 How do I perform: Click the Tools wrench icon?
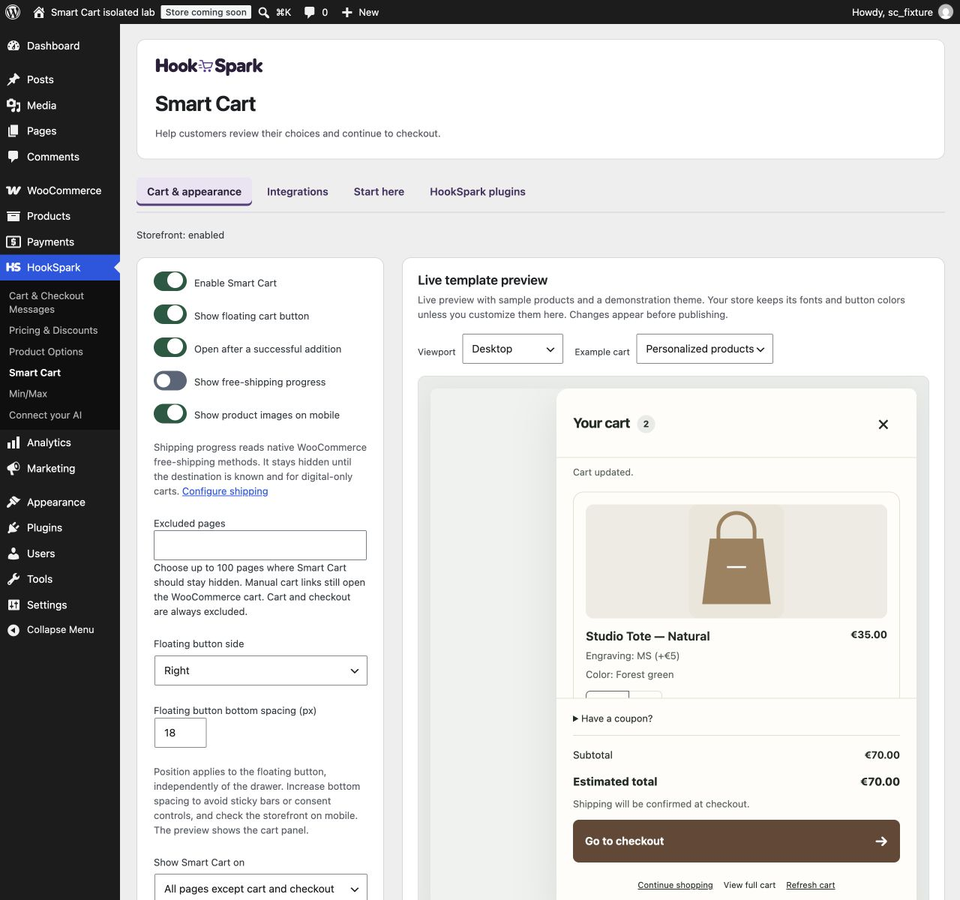click(13, 579)
